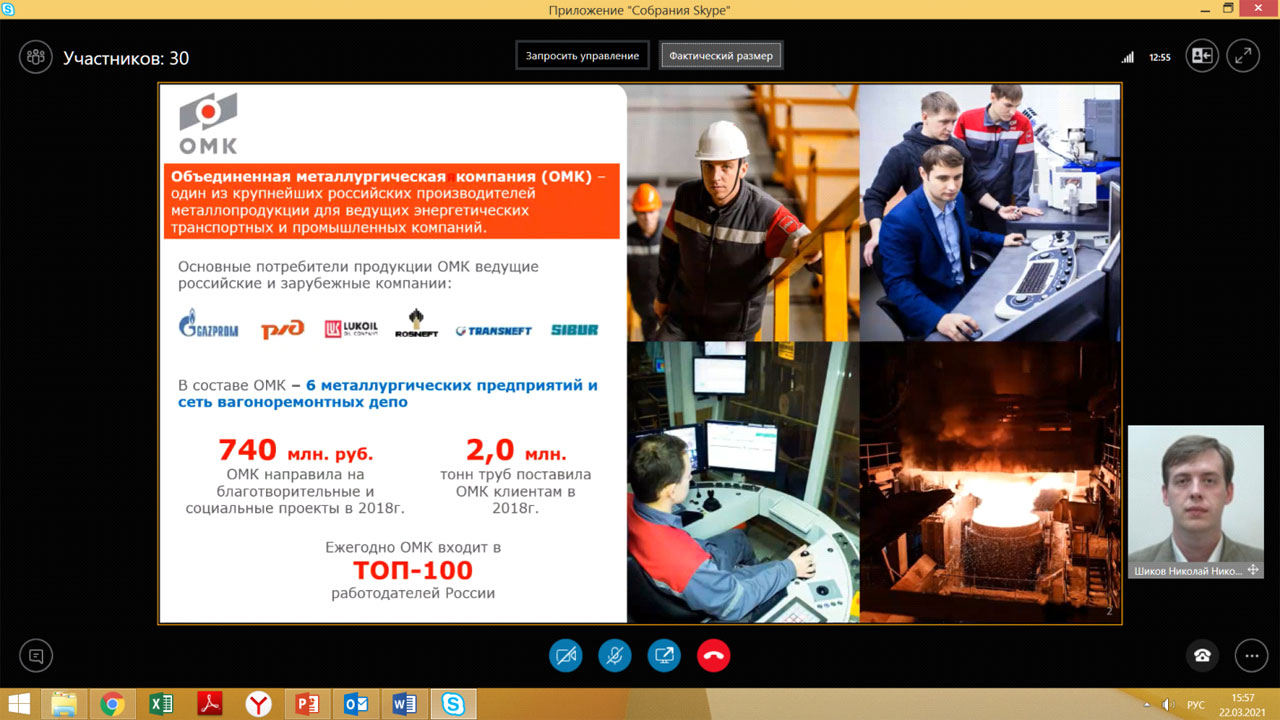Open the conversation chat bubble icon
The height and width of the screenshot is (720, 1280).
(36, 656)
